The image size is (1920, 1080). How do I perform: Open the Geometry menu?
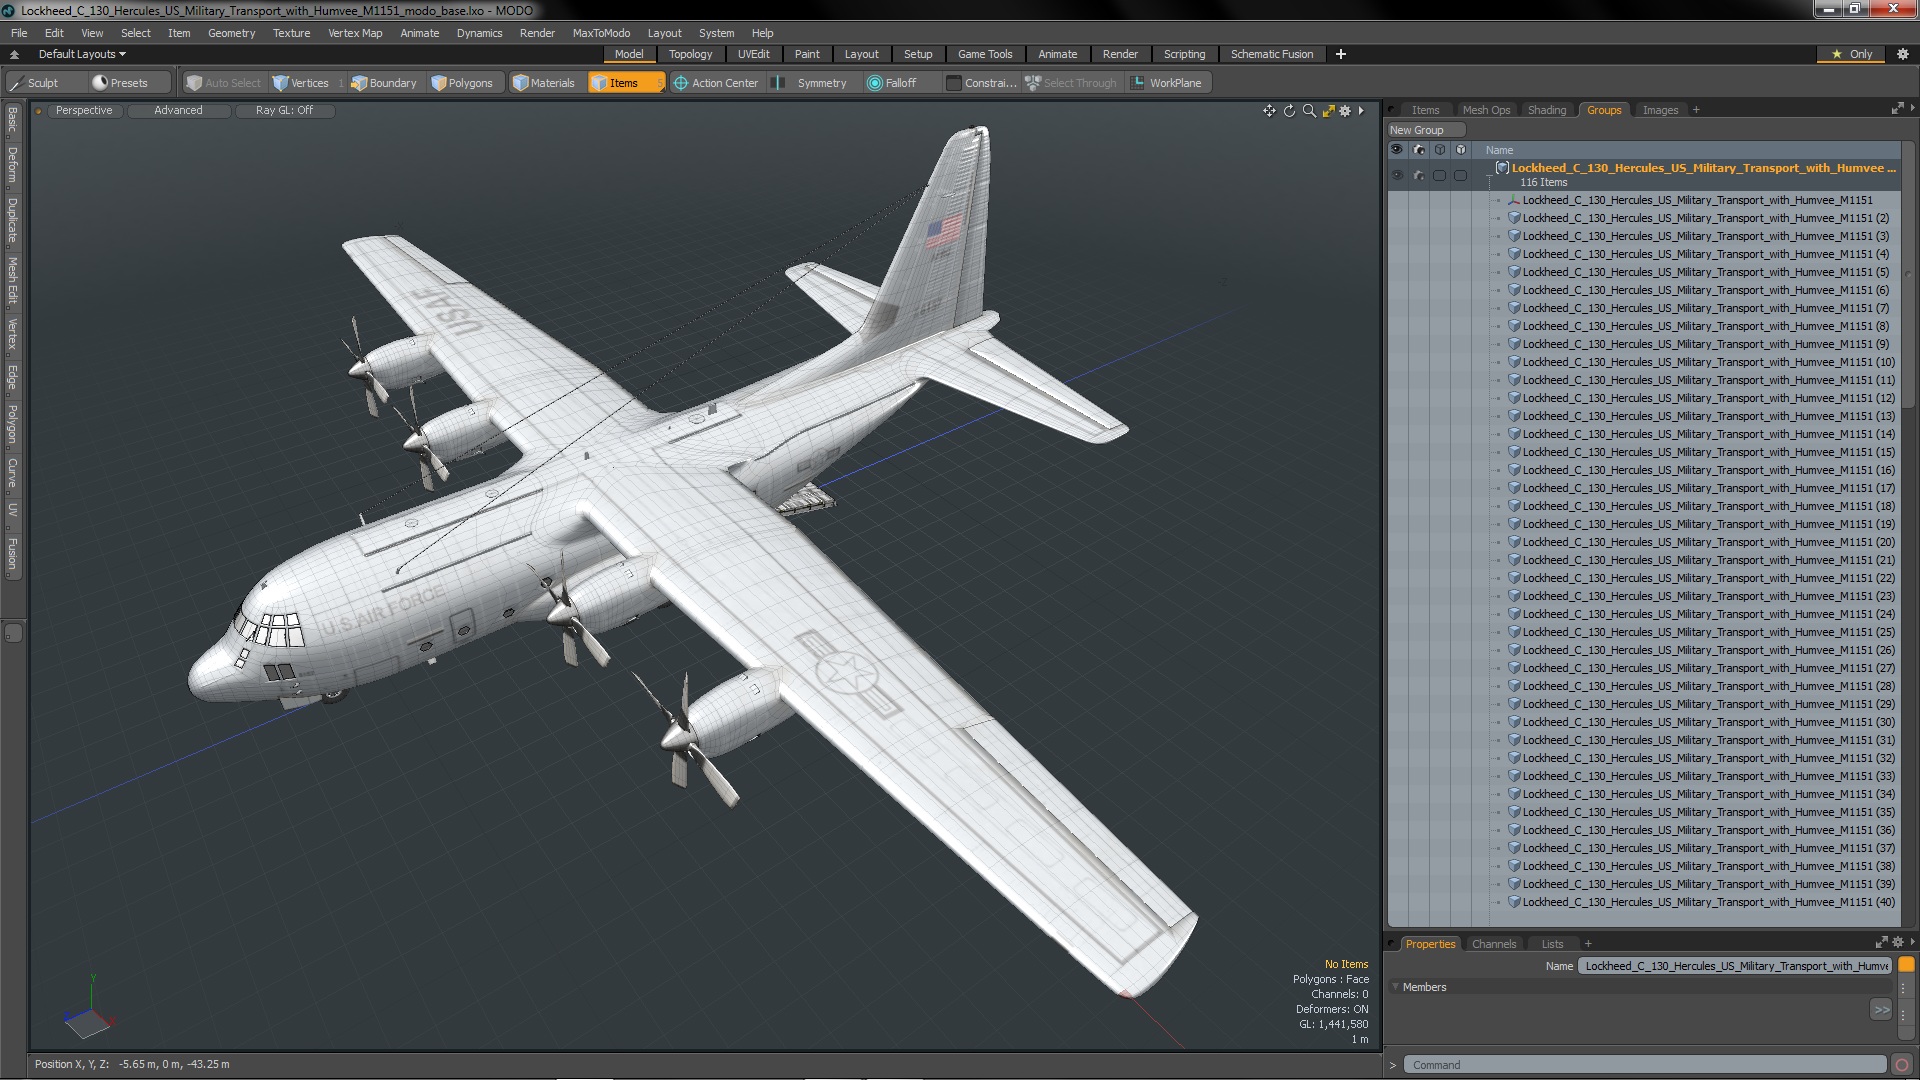(x=231, y=33)
